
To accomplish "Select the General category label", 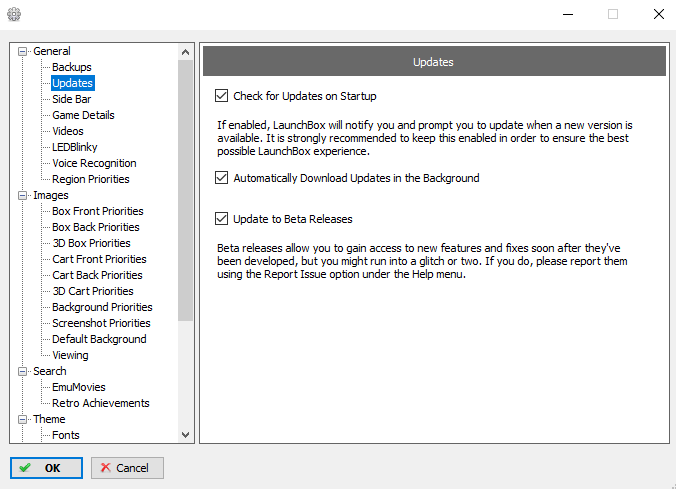I will coord(52,51).
